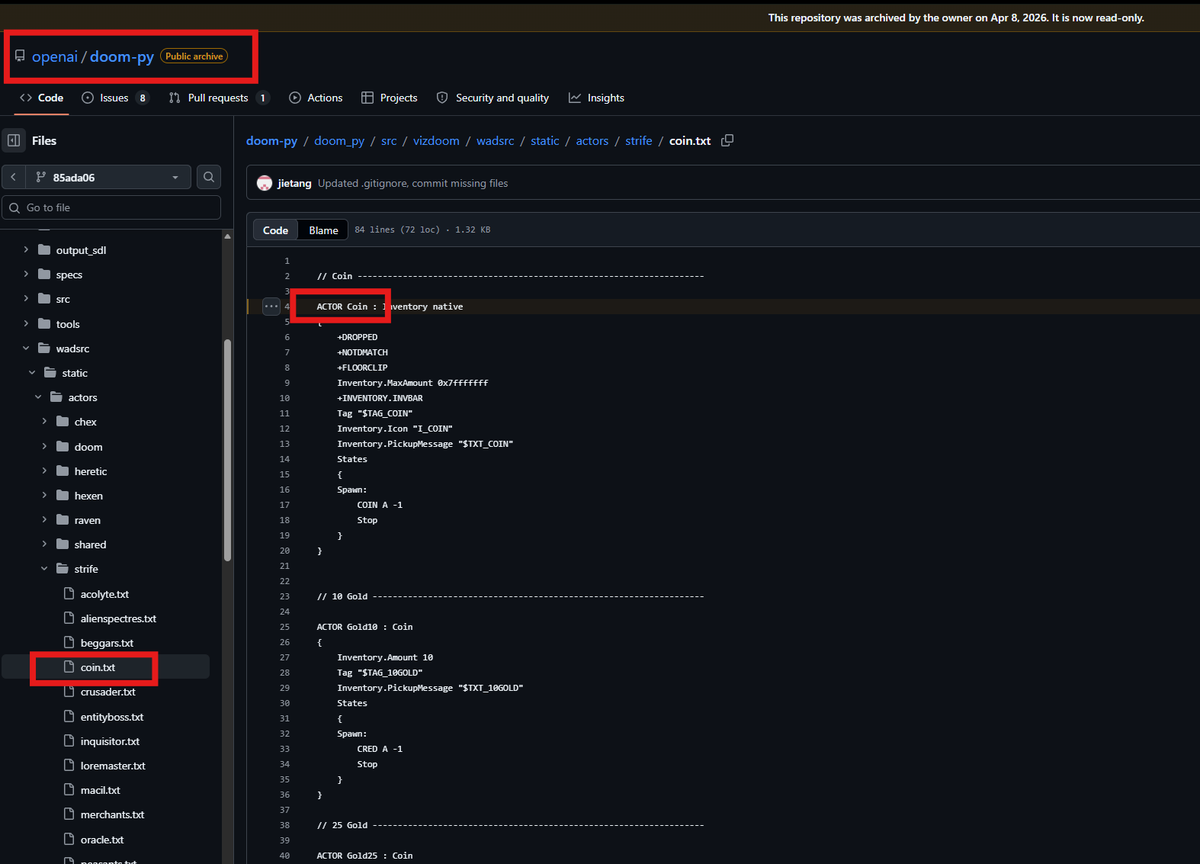Viewport: 1200px width, 864px height.
Task: Click doom_py breadcrumb link
Action: coord(339,141)
